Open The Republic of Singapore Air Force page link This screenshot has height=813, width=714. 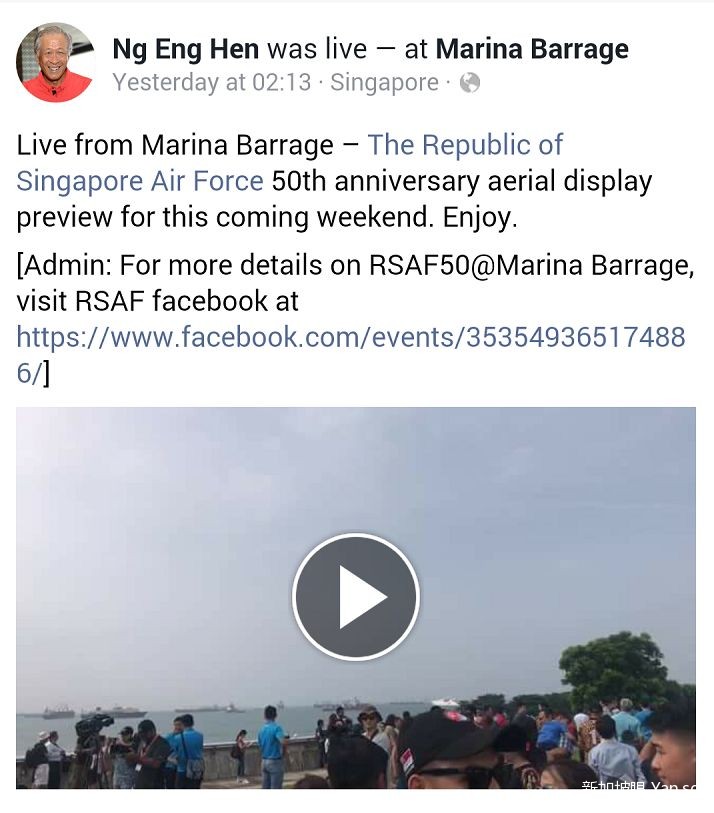(x=289, y=162)
